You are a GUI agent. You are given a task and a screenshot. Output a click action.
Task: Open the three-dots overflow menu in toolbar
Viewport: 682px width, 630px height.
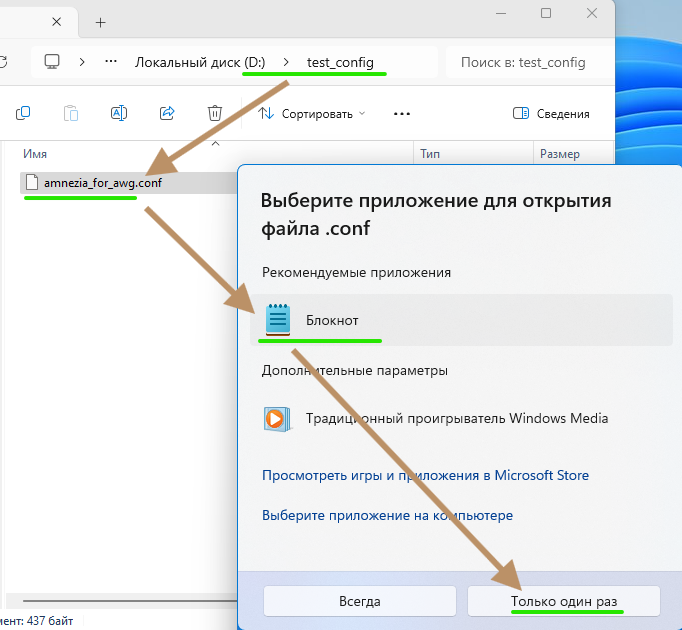(402, 114)
